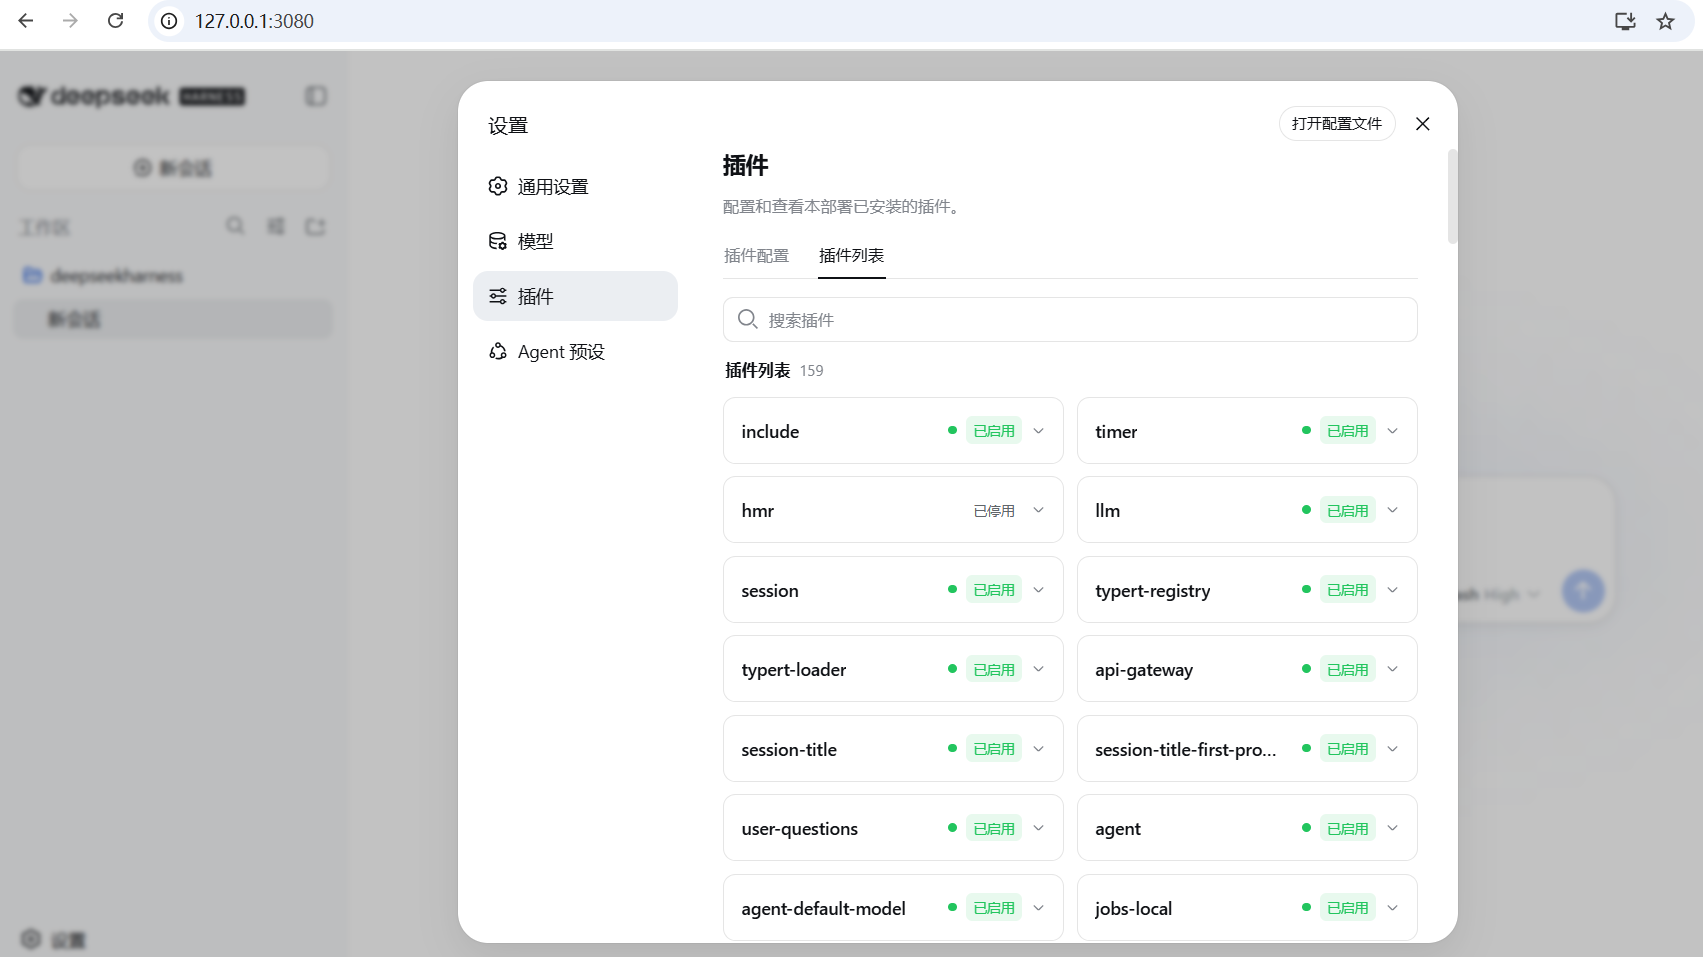
Task: Click the user-questions plugin name
Action: 800,829
